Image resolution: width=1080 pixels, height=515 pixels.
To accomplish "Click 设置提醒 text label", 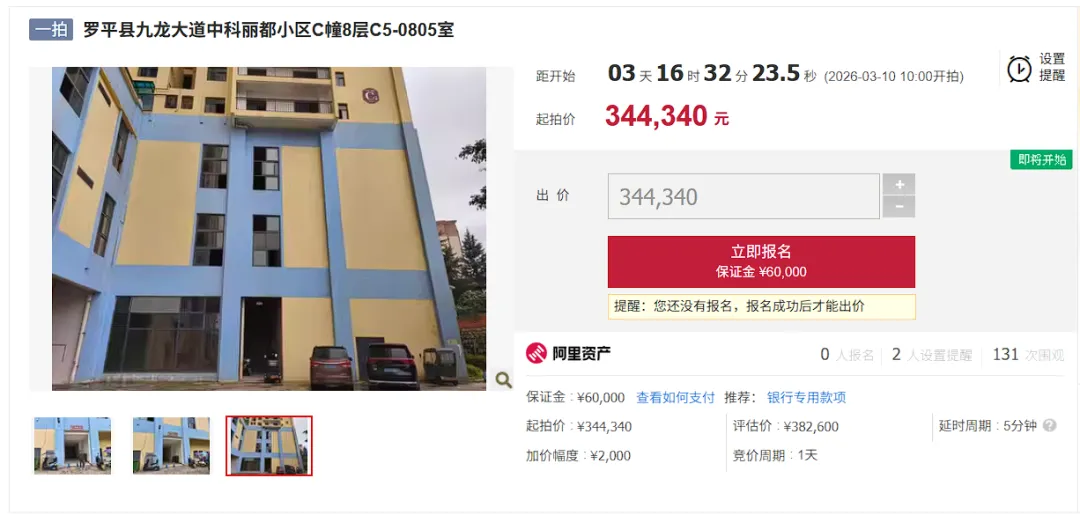I will pyautogui.click(x=1052, y=67).
